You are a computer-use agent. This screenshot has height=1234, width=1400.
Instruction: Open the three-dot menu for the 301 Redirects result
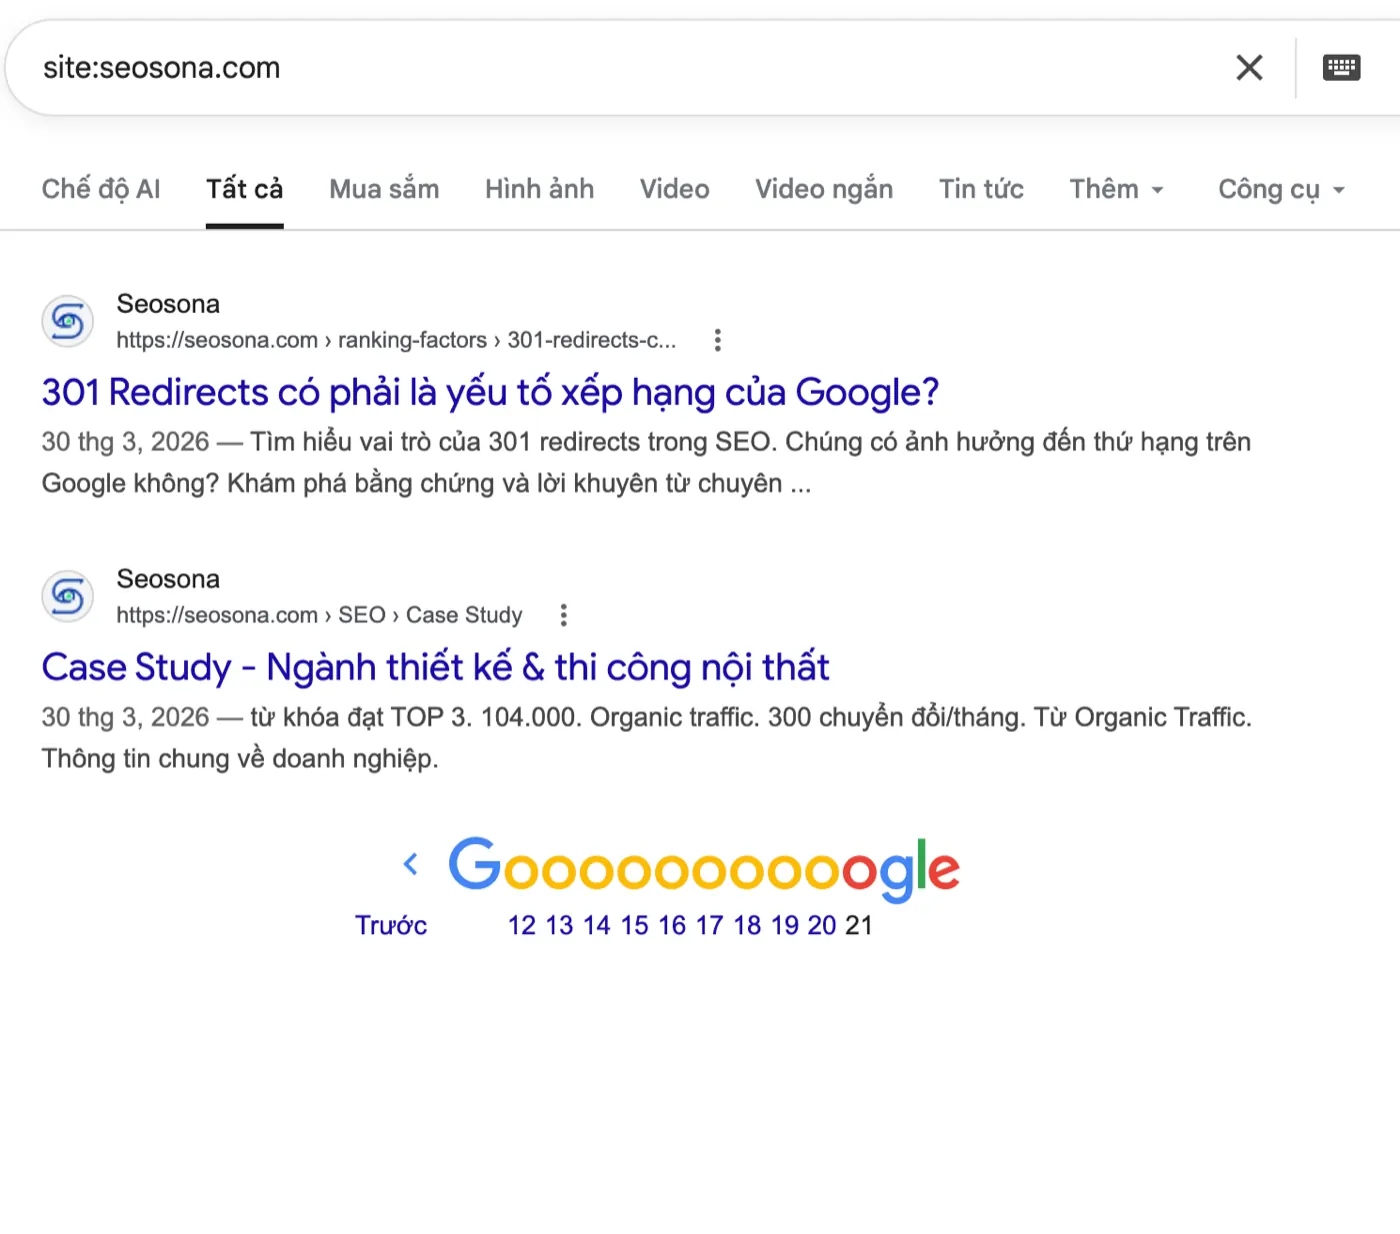pyautogui.click(x=717, y=340)
